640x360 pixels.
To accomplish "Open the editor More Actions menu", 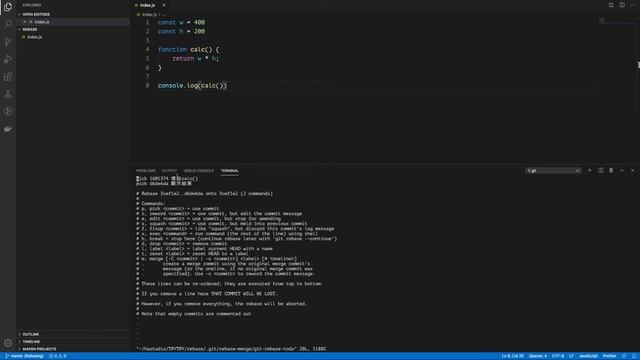I will [632, 5].
